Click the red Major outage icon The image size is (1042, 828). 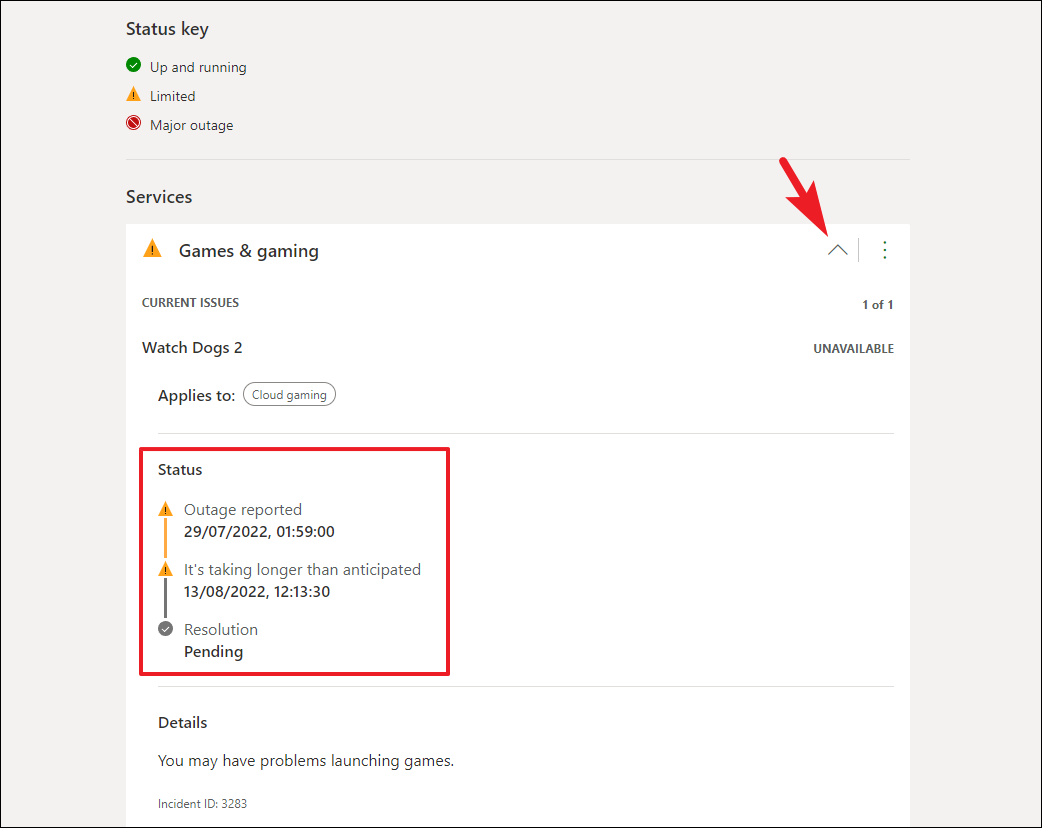[x=134, y=123]
